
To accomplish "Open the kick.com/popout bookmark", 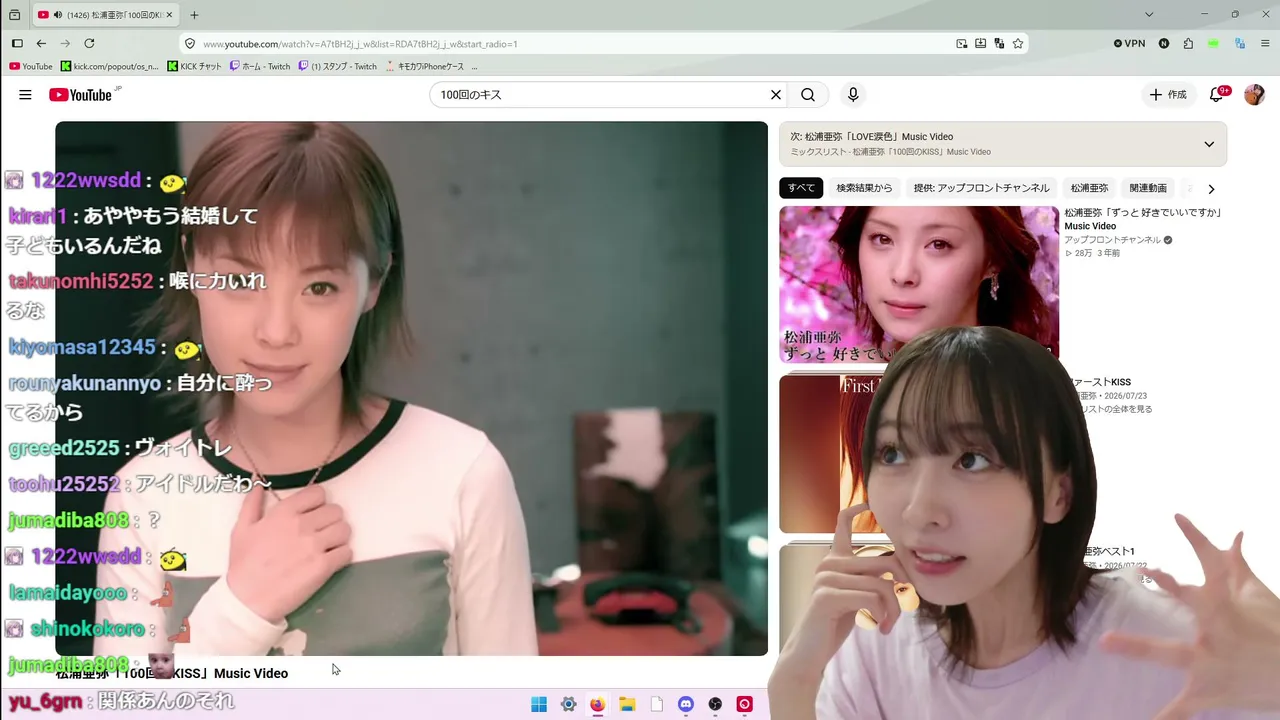I will point(110,67).
